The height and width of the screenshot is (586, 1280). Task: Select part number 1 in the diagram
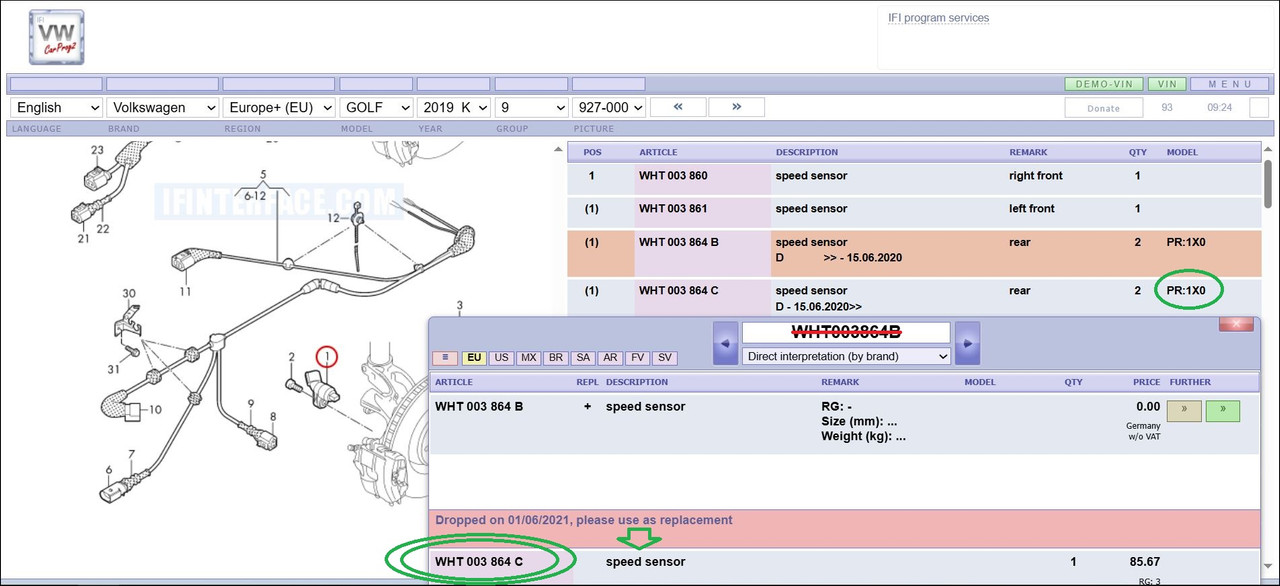tap(326, 356)
